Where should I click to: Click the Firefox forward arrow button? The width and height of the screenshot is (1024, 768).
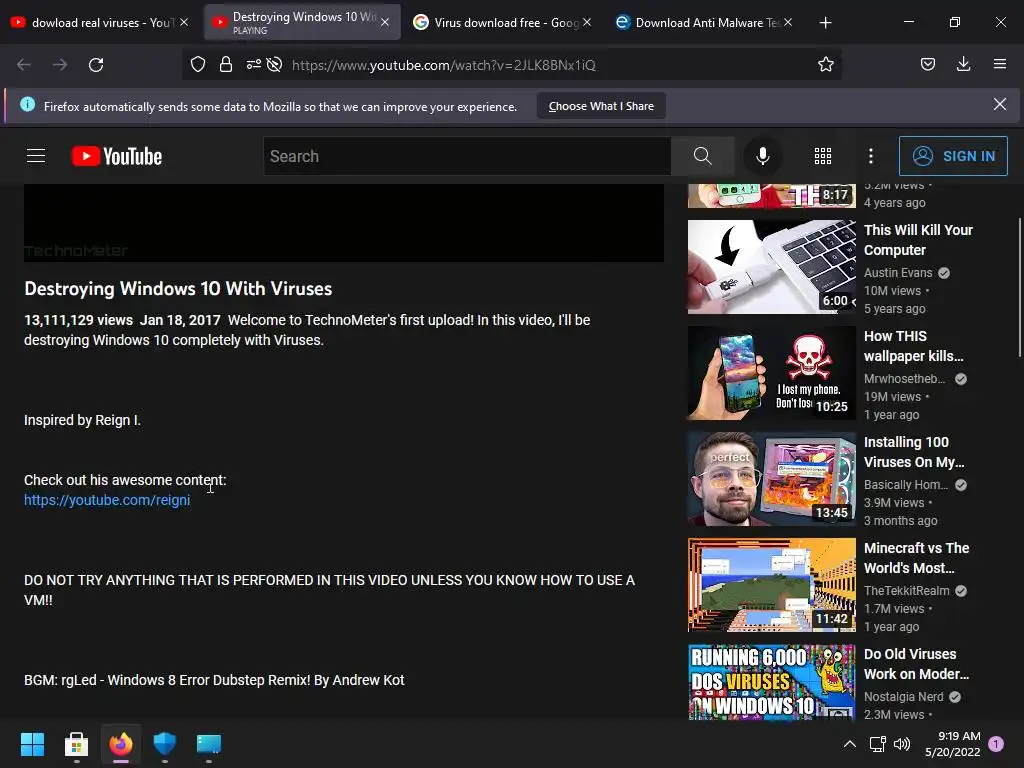point(60,65)
